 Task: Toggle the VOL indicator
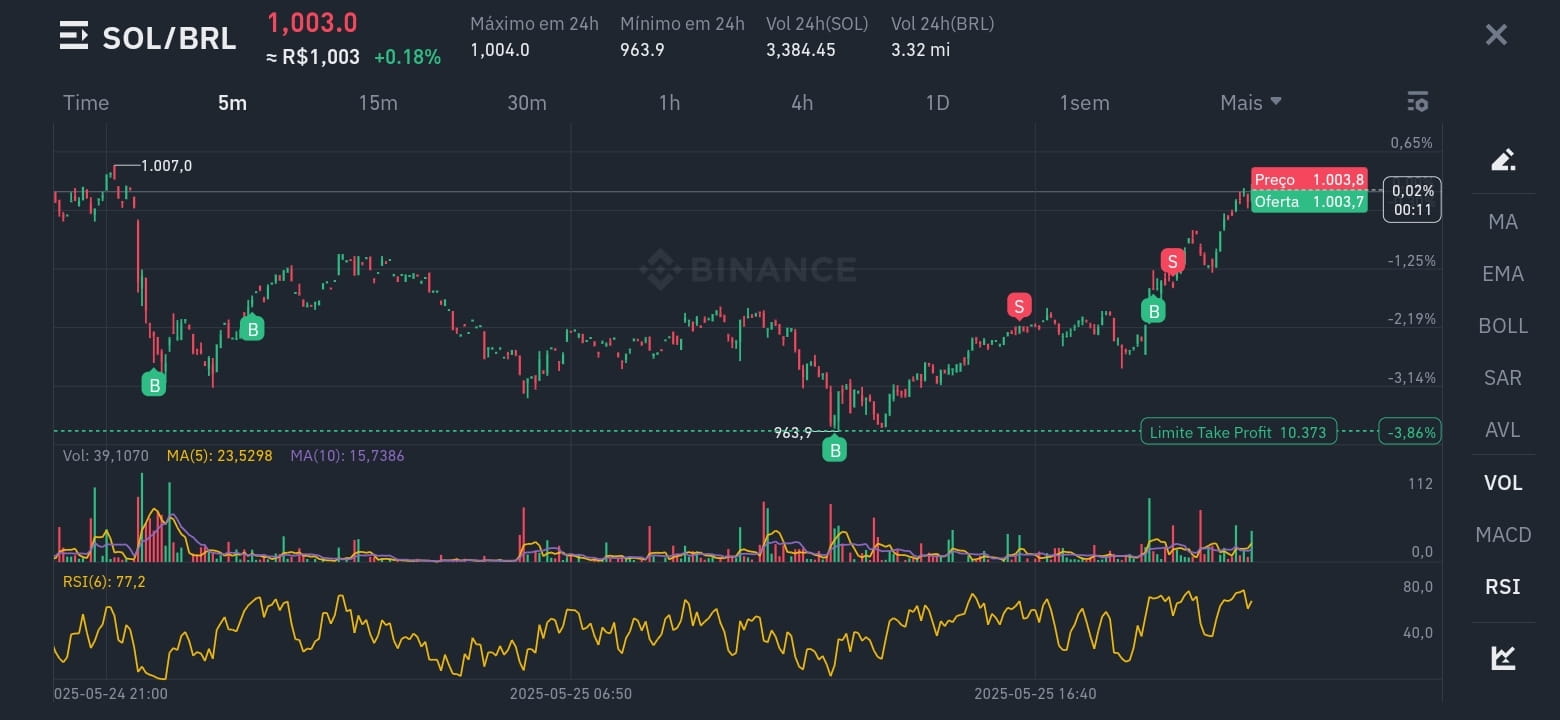point(1503,483)
